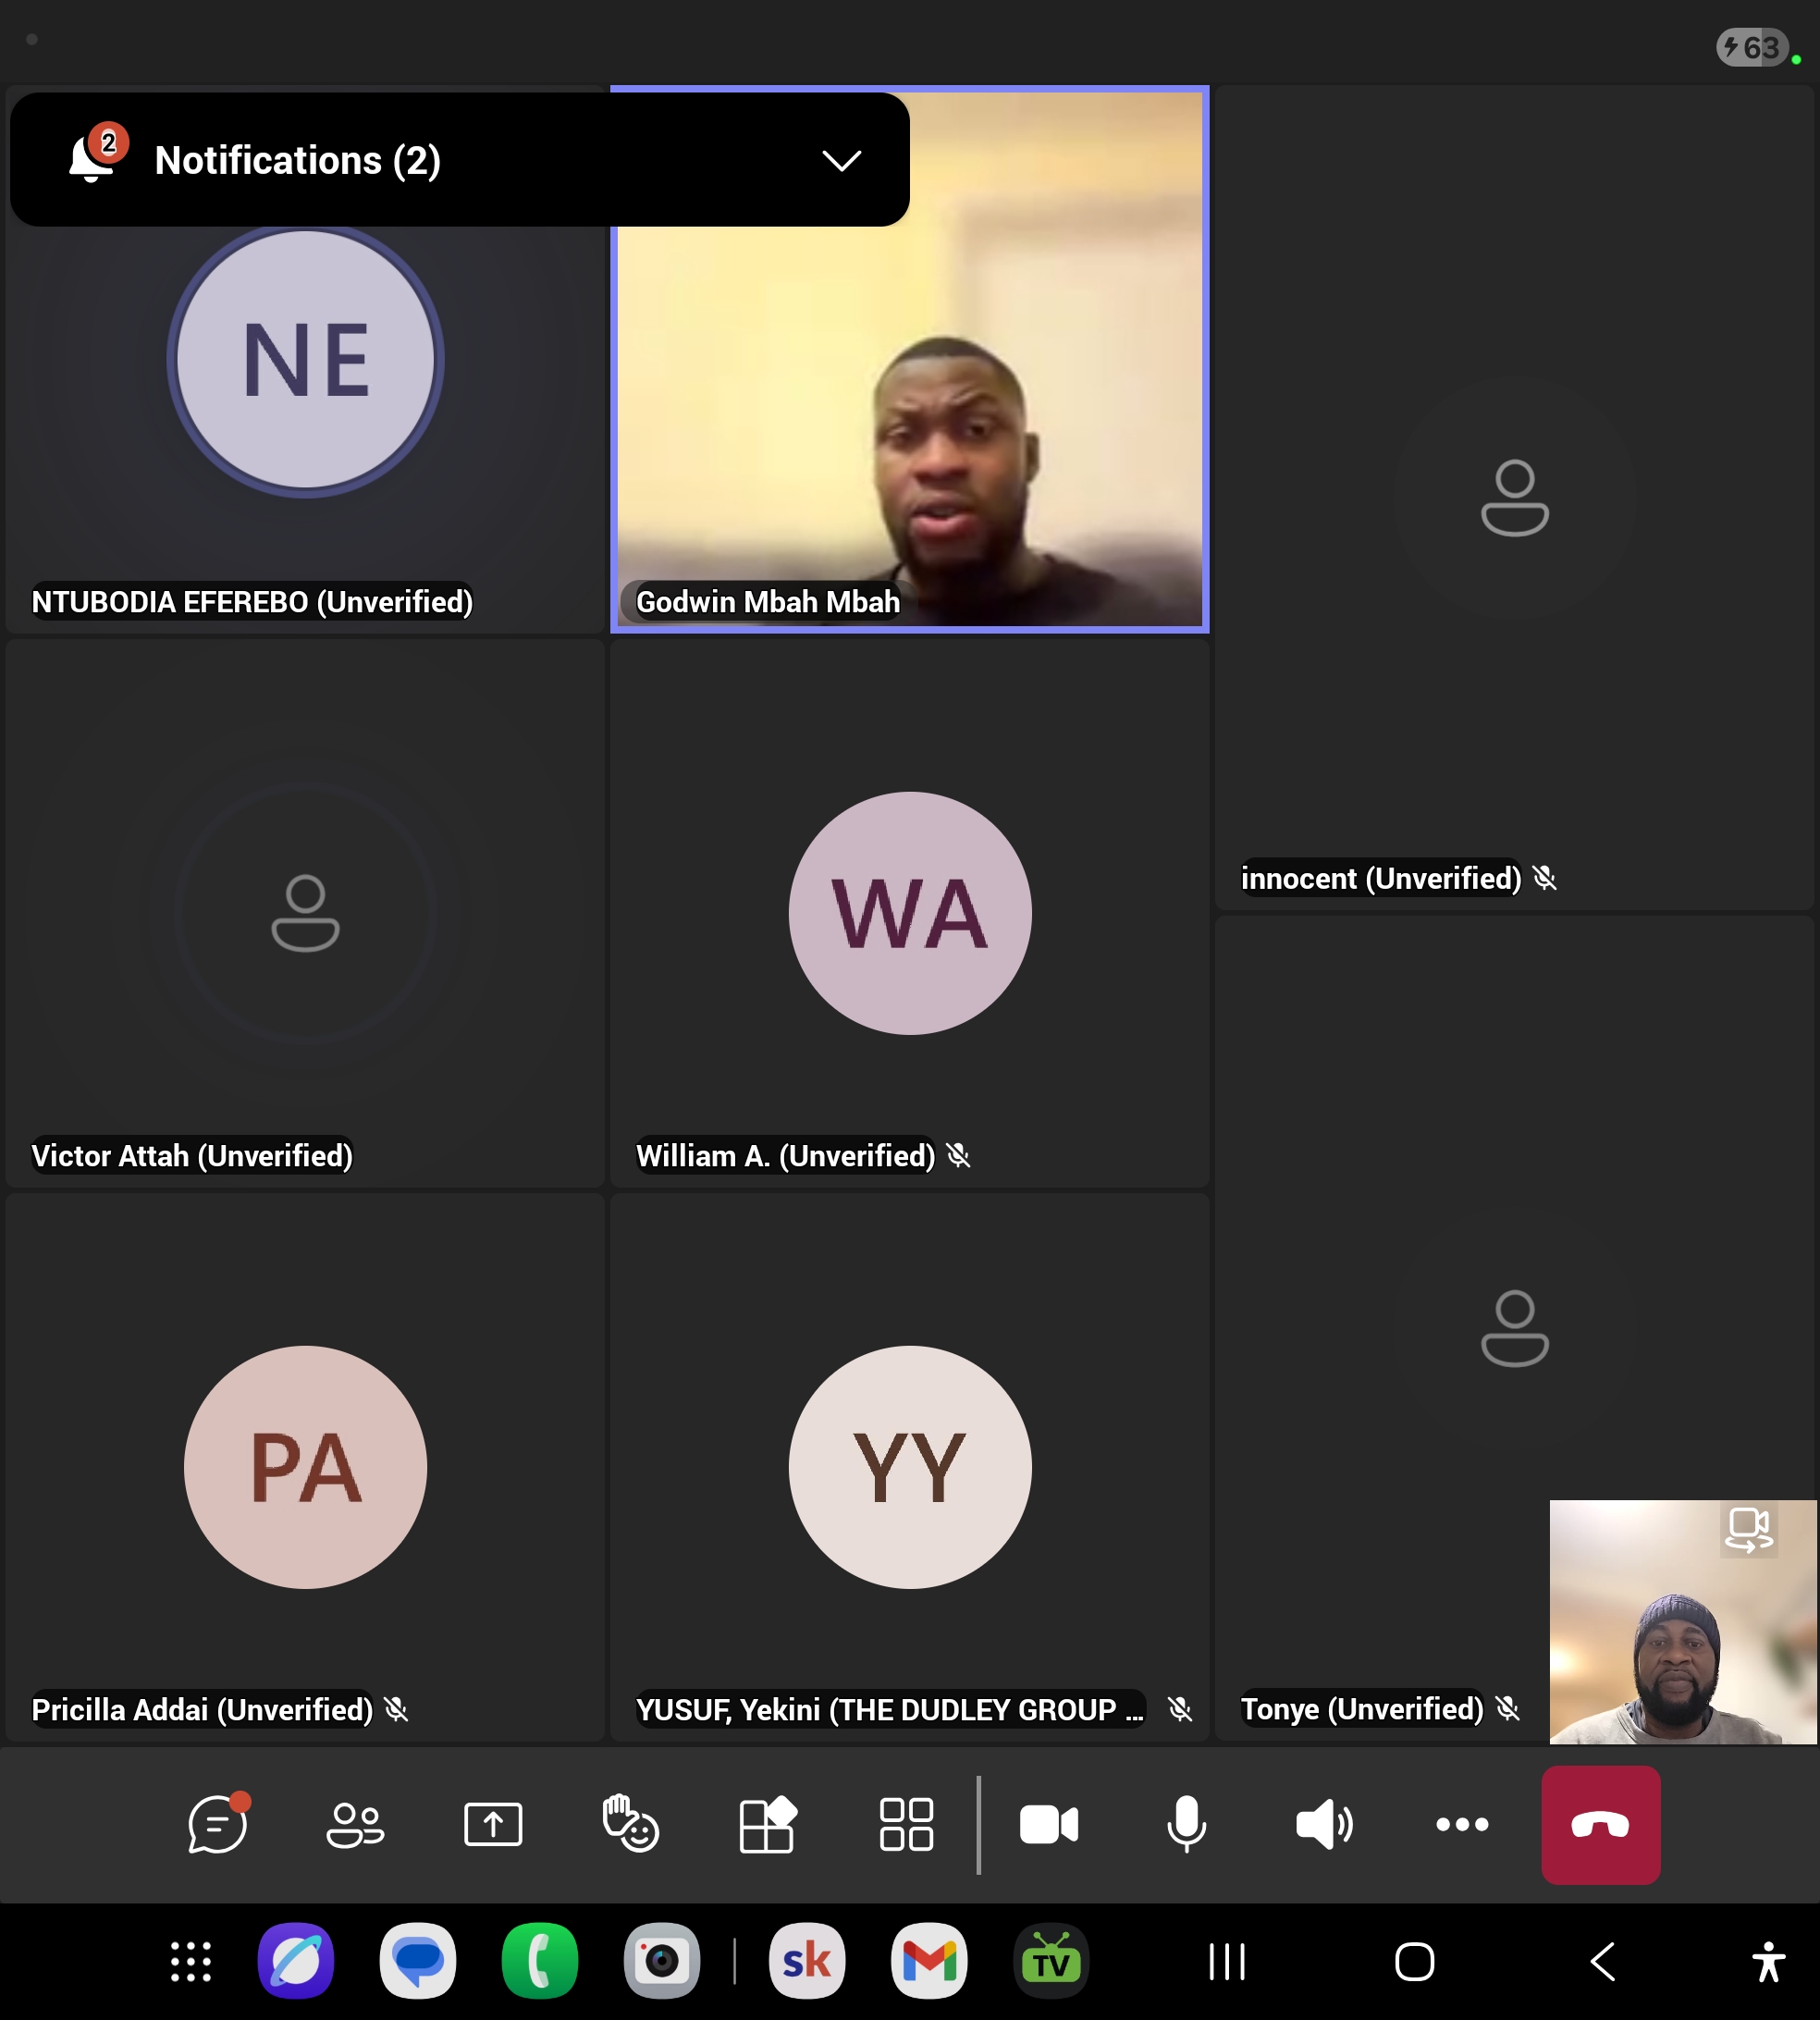Open the meeting chat icon
Screen dimensions: 1820x2020
tap(217, 1824)
